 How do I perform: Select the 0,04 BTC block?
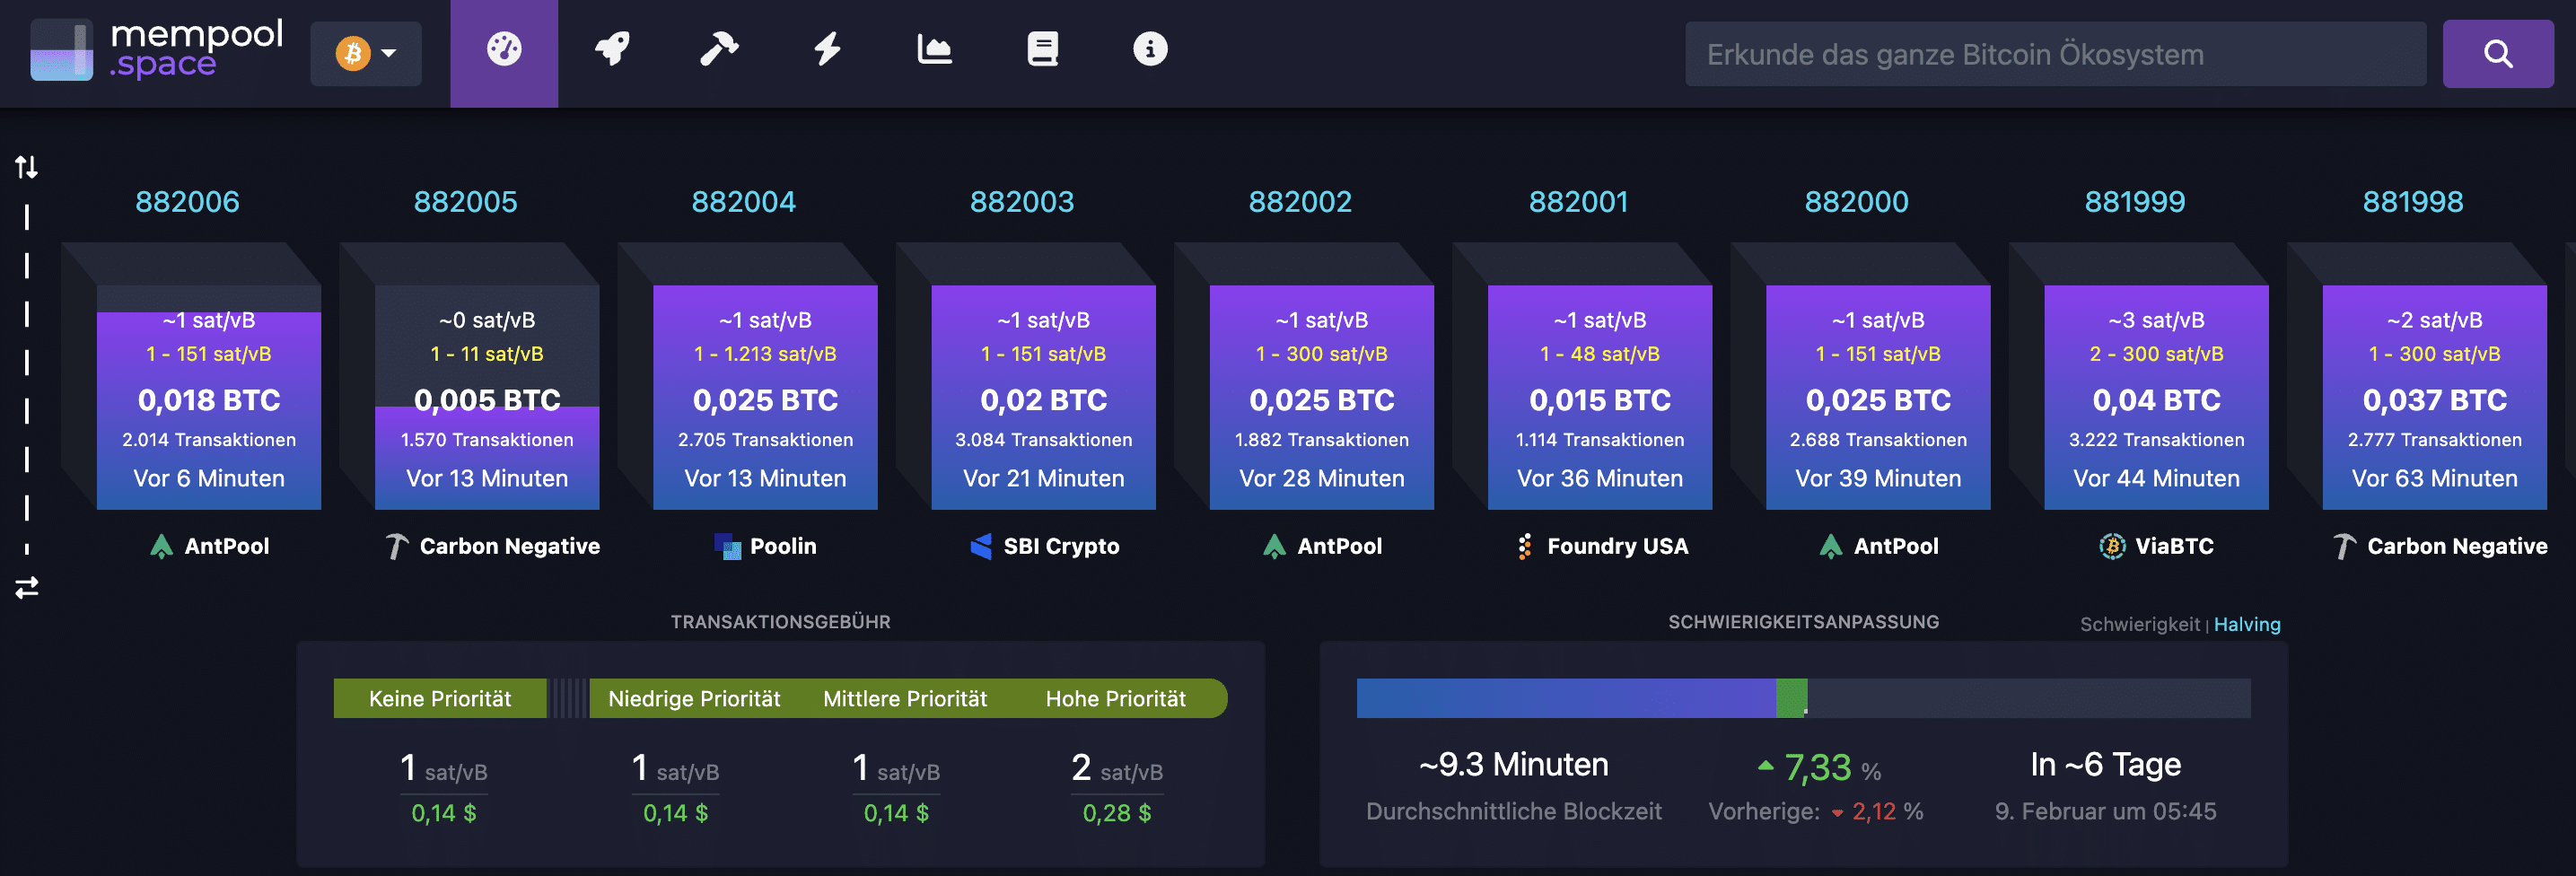[2156, 398]
